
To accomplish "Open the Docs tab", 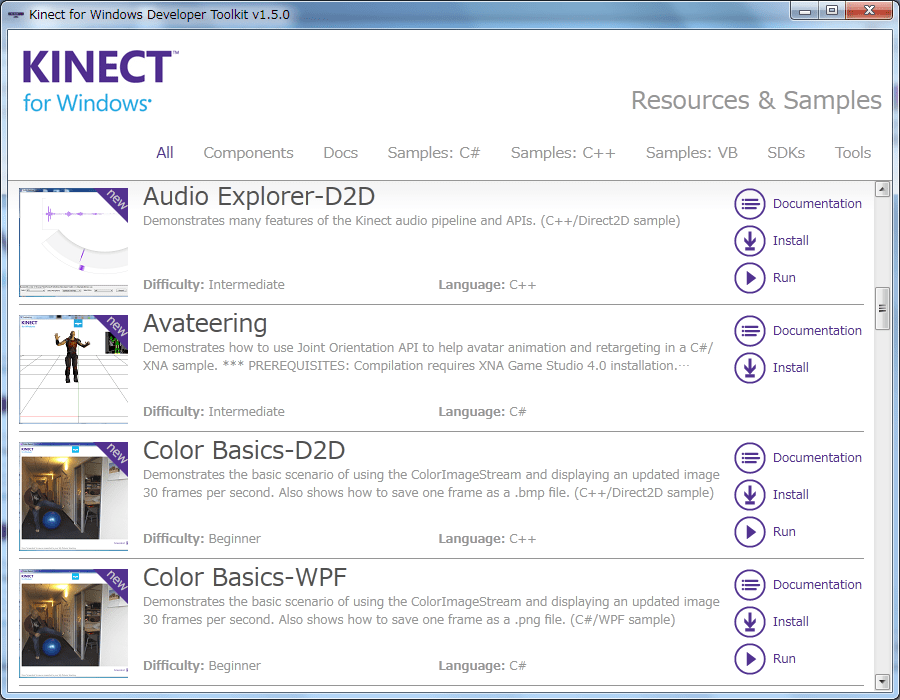I will tap(340, 153).
